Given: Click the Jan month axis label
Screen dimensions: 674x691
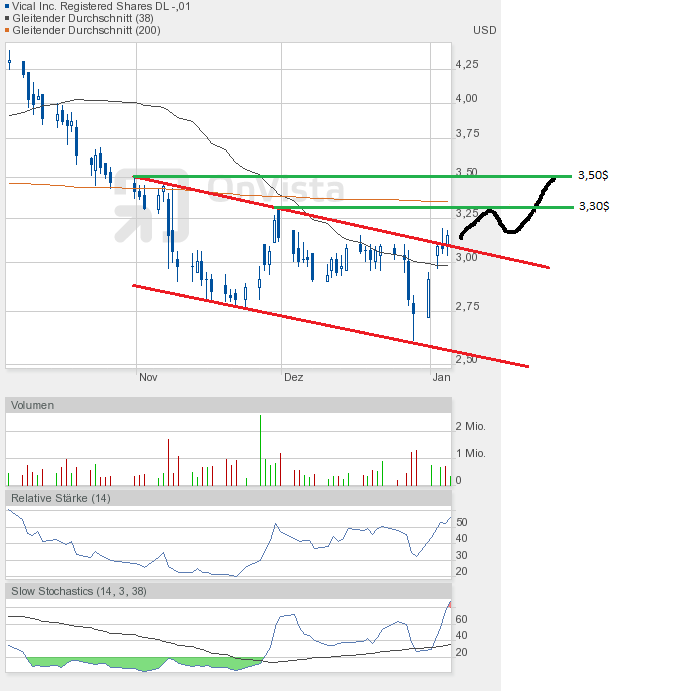Looking at the screenshot, I should click(441, 377).
